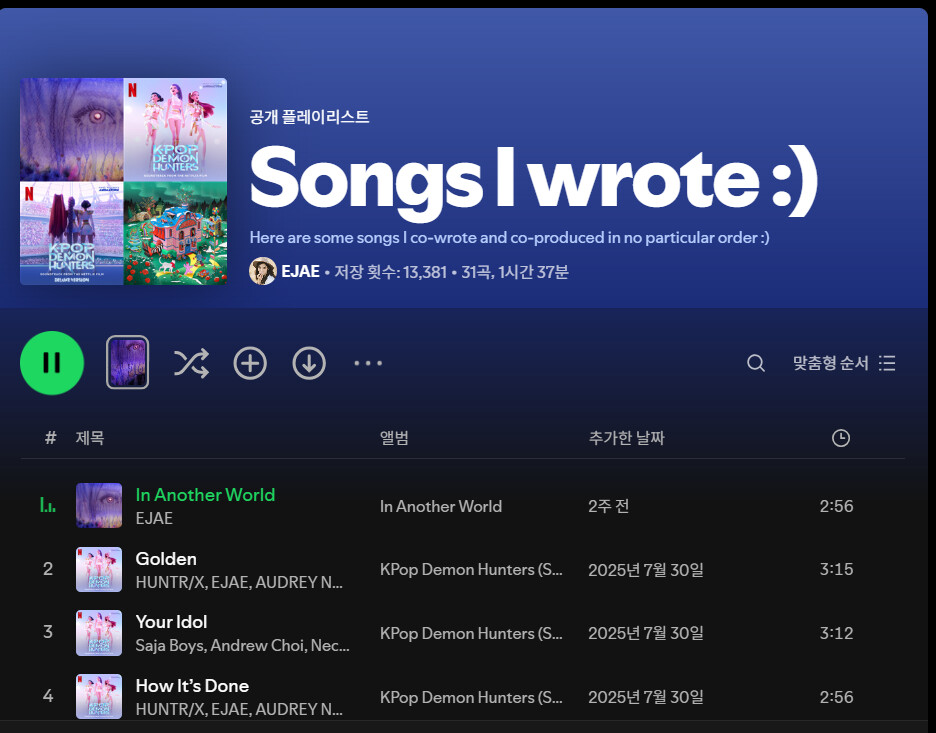
Task: Select the Your Idol song title
Action: 171,622
